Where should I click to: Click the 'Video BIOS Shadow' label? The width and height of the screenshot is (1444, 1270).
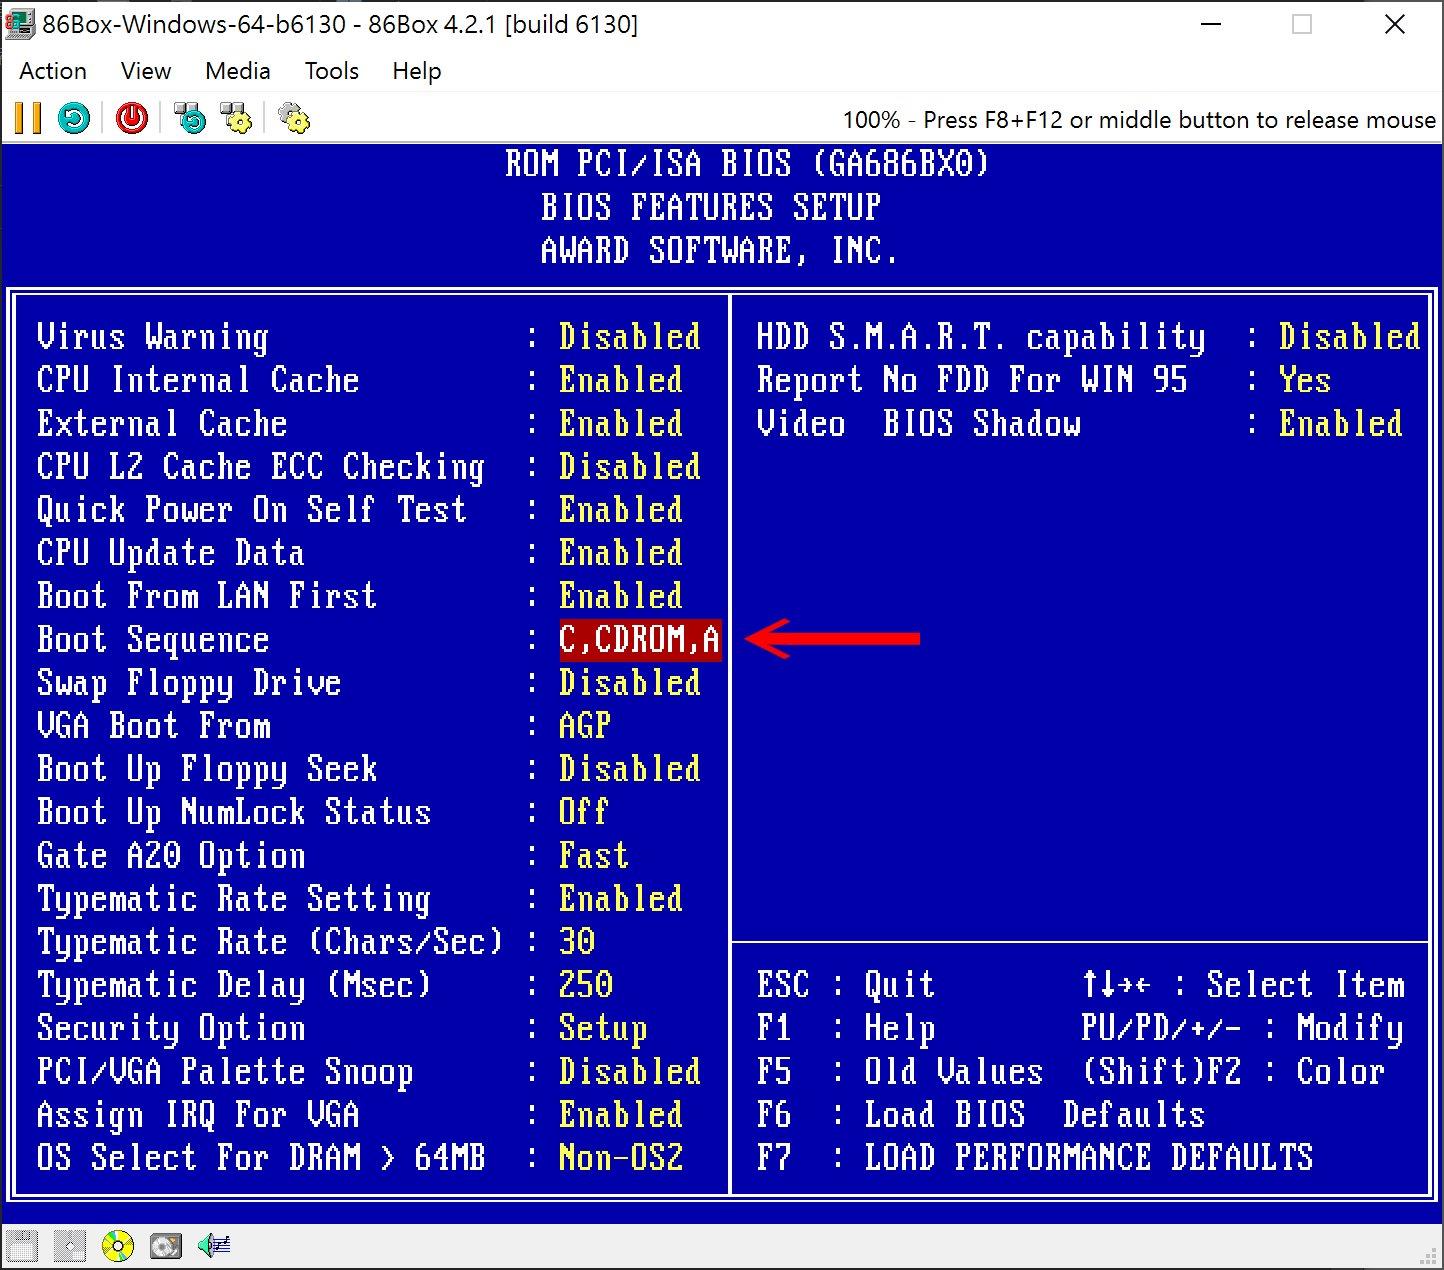pos(918,423)
